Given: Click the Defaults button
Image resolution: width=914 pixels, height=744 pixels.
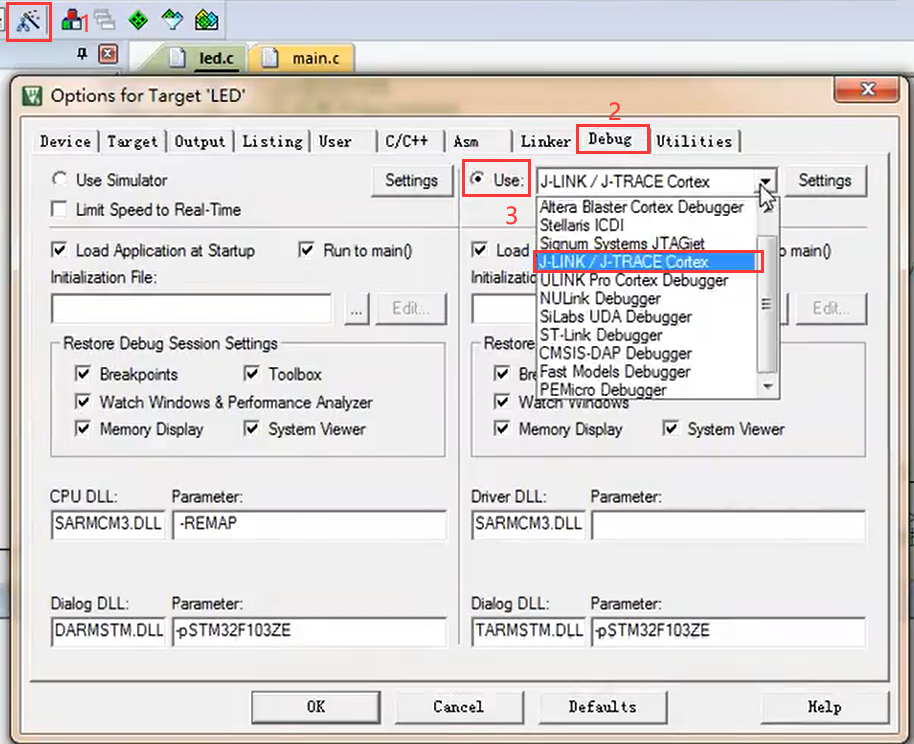Looking at the screenshot, I should click(602, 707).
